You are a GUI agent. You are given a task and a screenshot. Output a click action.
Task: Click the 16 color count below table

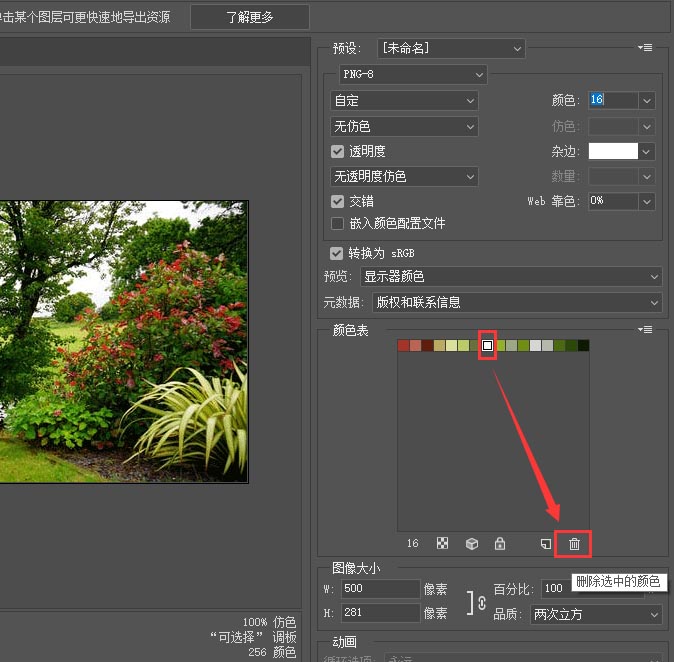[x=413, y=543]
